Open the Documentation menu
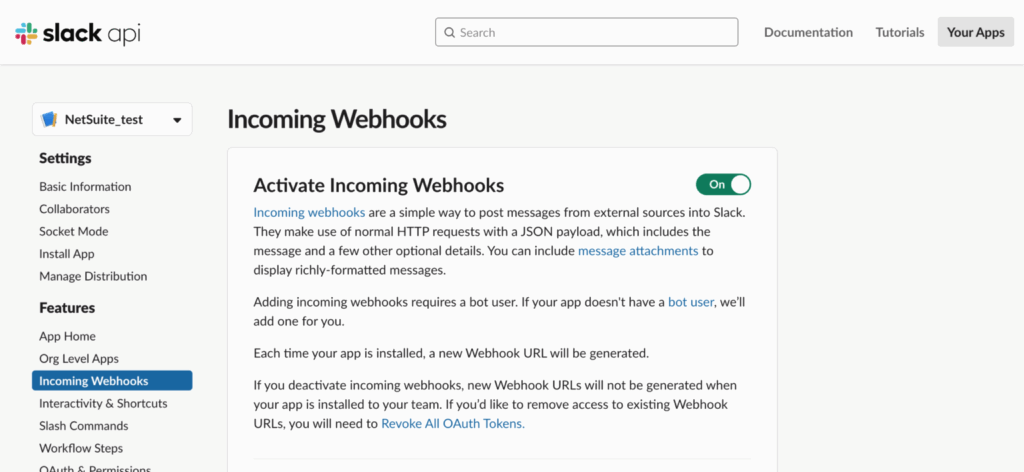 808,32
